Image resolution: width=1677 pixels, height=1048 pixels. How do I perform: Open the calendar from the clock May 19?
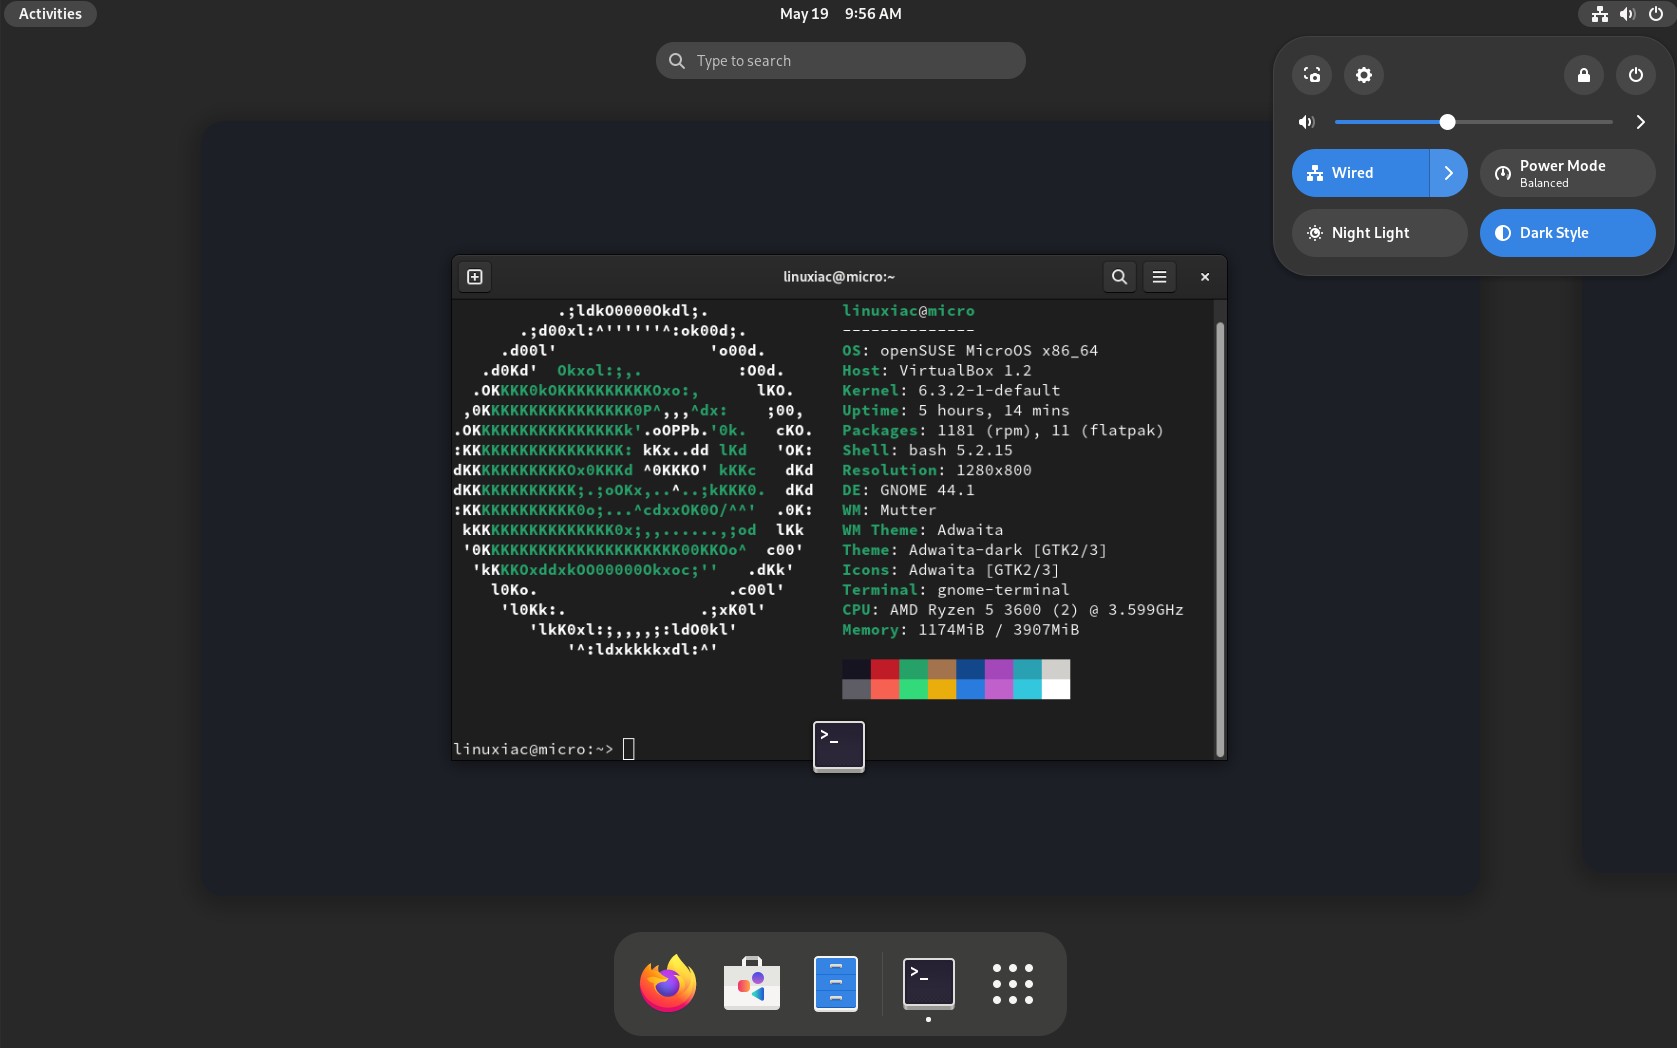pos(841,14)
